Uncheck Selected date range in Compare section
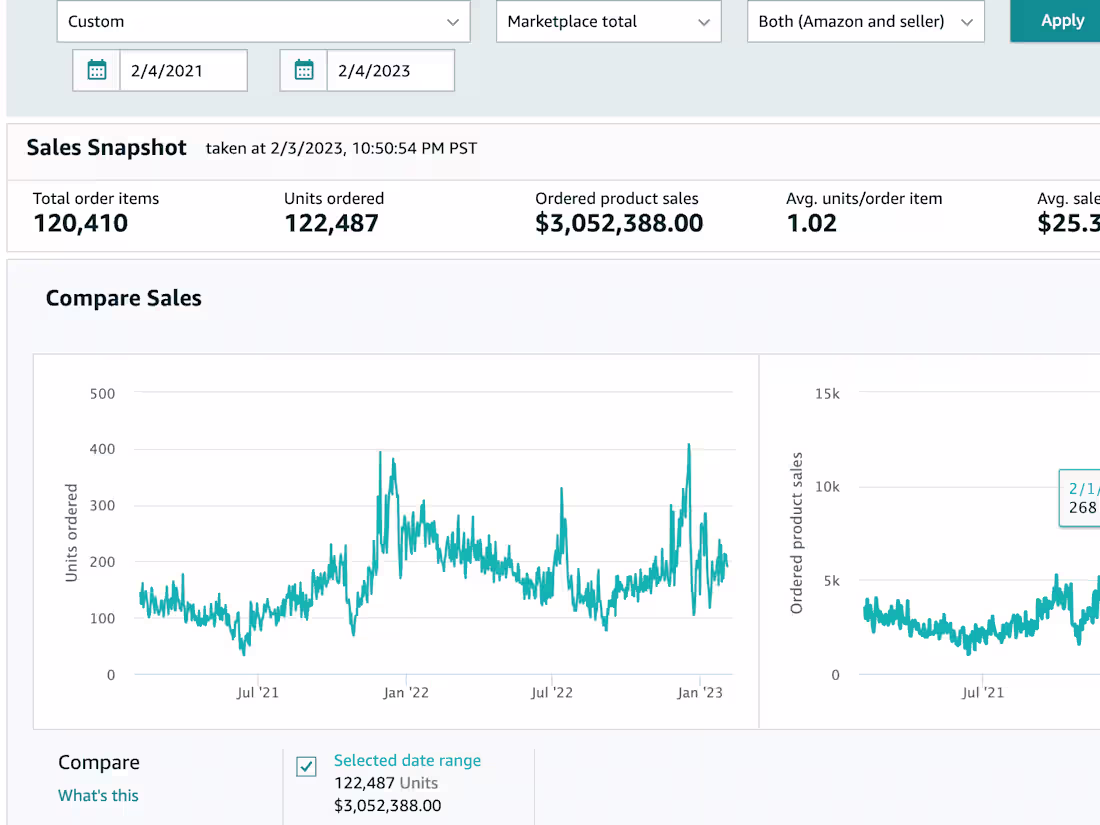Image resolution: width=1100 pixels, height=825 pixels. coord(306,766)
